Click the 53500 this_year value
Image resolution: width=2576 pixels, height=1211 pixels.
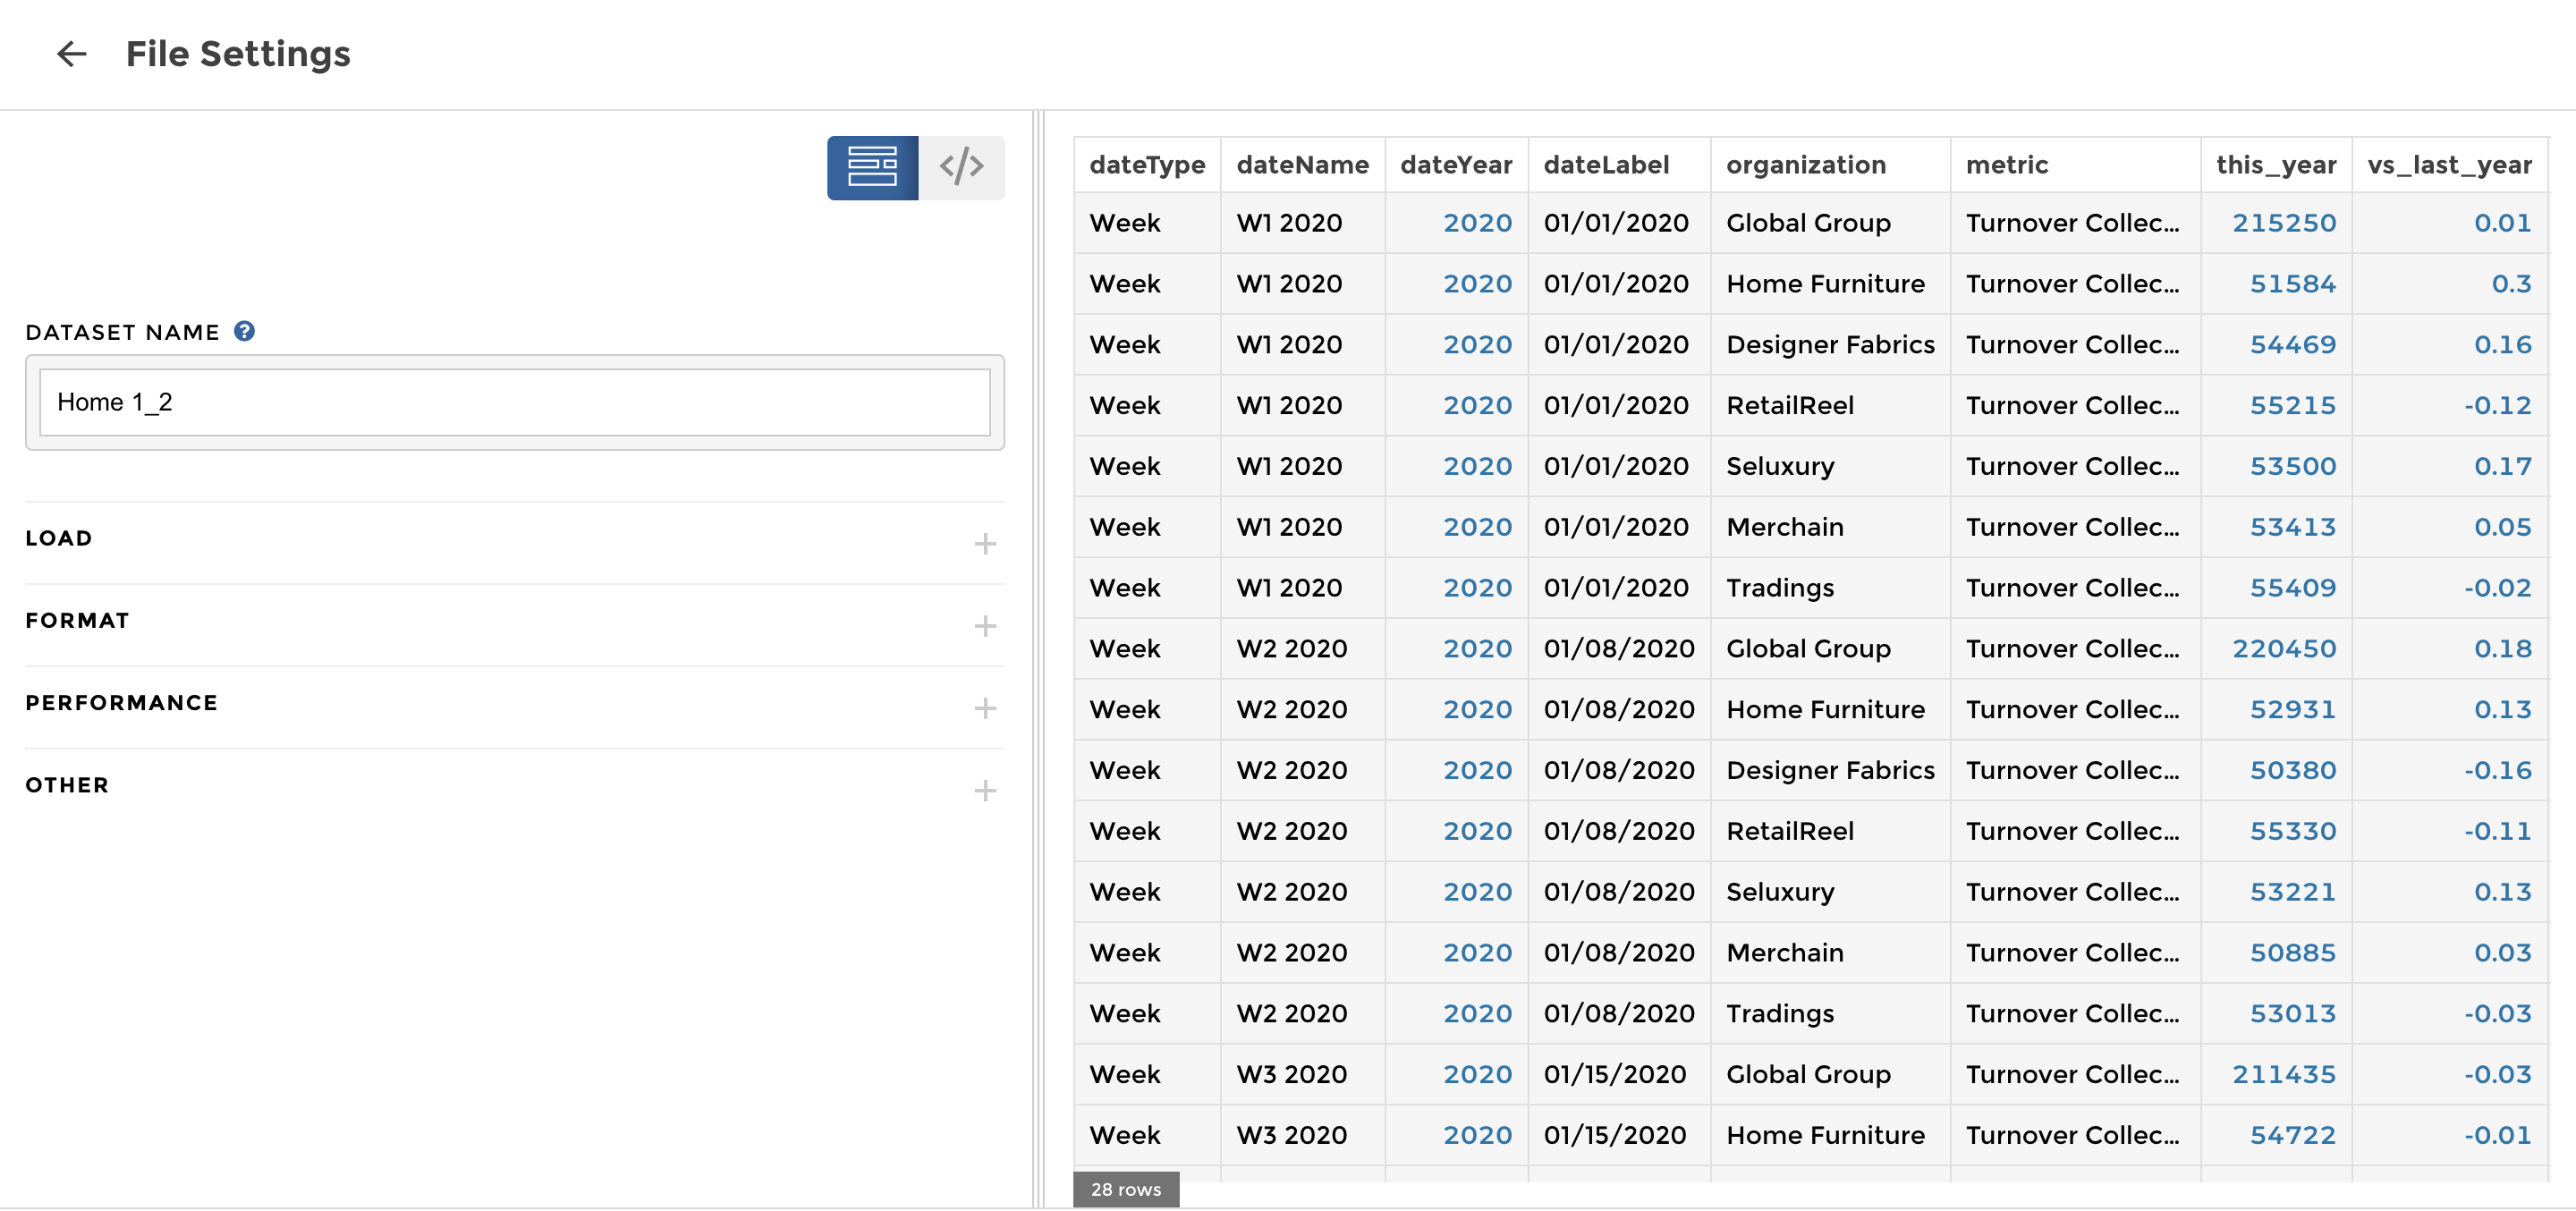tap(2293, 467)
